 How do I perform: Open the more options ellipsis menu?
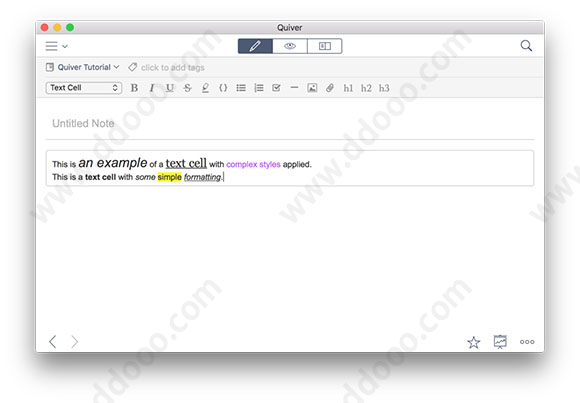pyautogui.click(x=527, y=342)
